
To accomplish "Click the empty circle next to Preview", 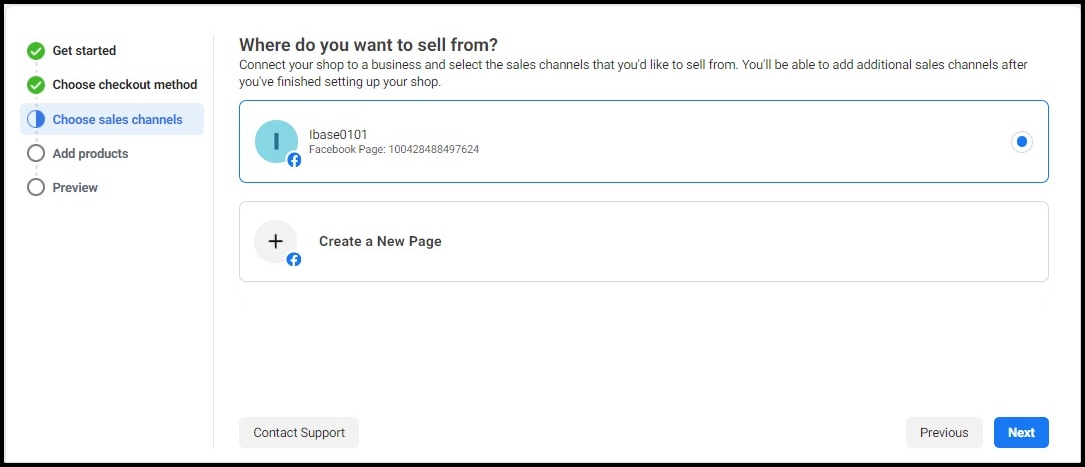I will click(36, 187).
